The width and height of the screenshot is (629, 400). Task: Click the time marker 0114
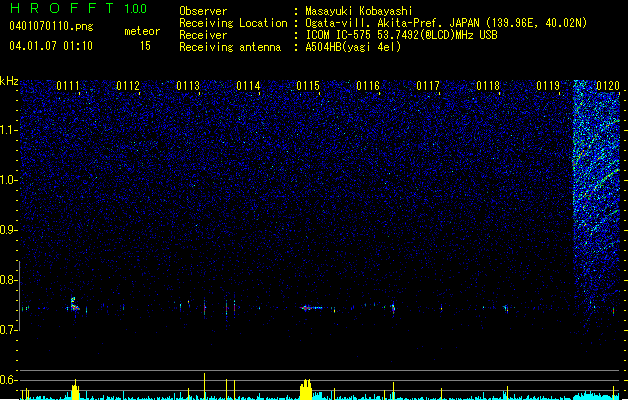click(248, 86)
